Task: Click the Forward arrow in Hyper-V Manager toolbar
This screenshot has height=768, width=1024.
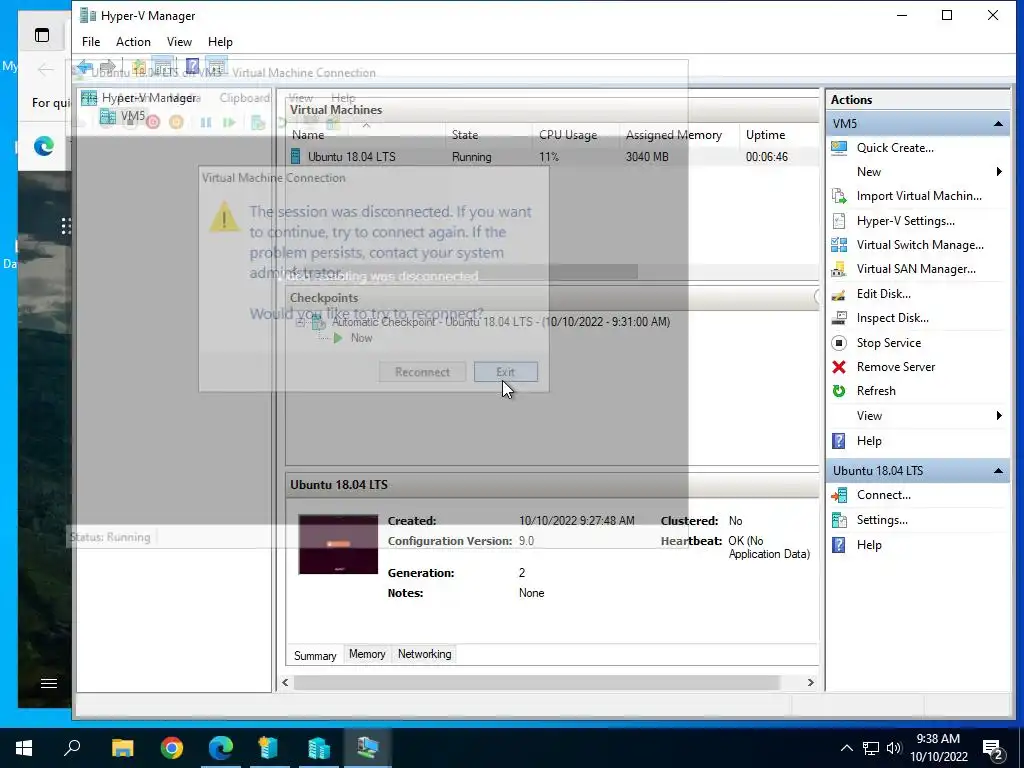Action: pyautogui.click(x=108, y=67)
